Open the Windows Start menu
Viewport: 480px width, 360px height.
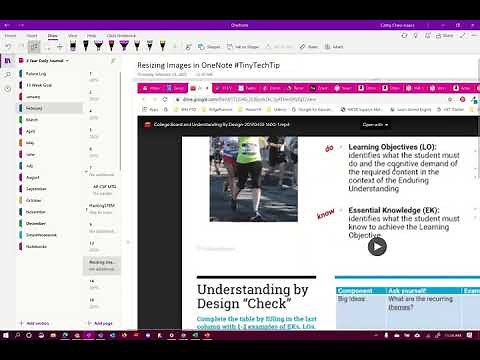[x=6, y=335]
